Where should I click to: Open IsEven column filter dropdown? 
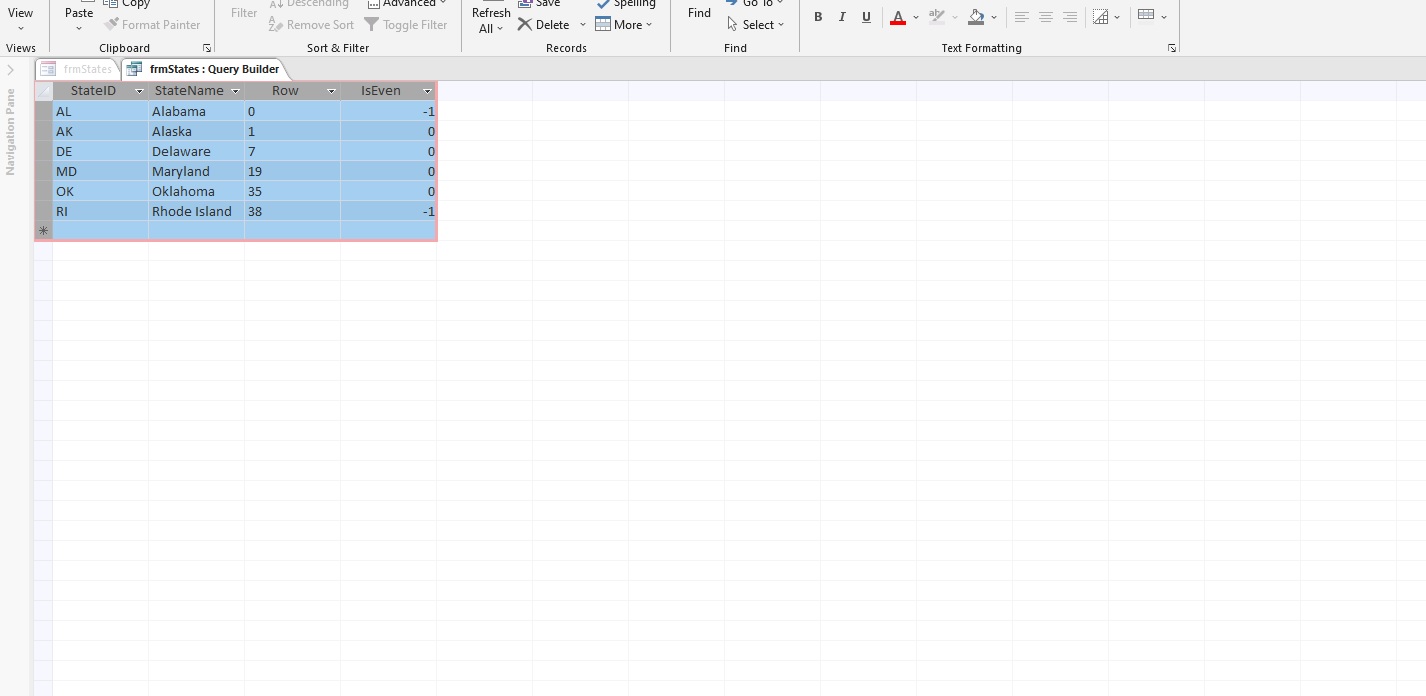pyautogui.click(x=427, y=91)
